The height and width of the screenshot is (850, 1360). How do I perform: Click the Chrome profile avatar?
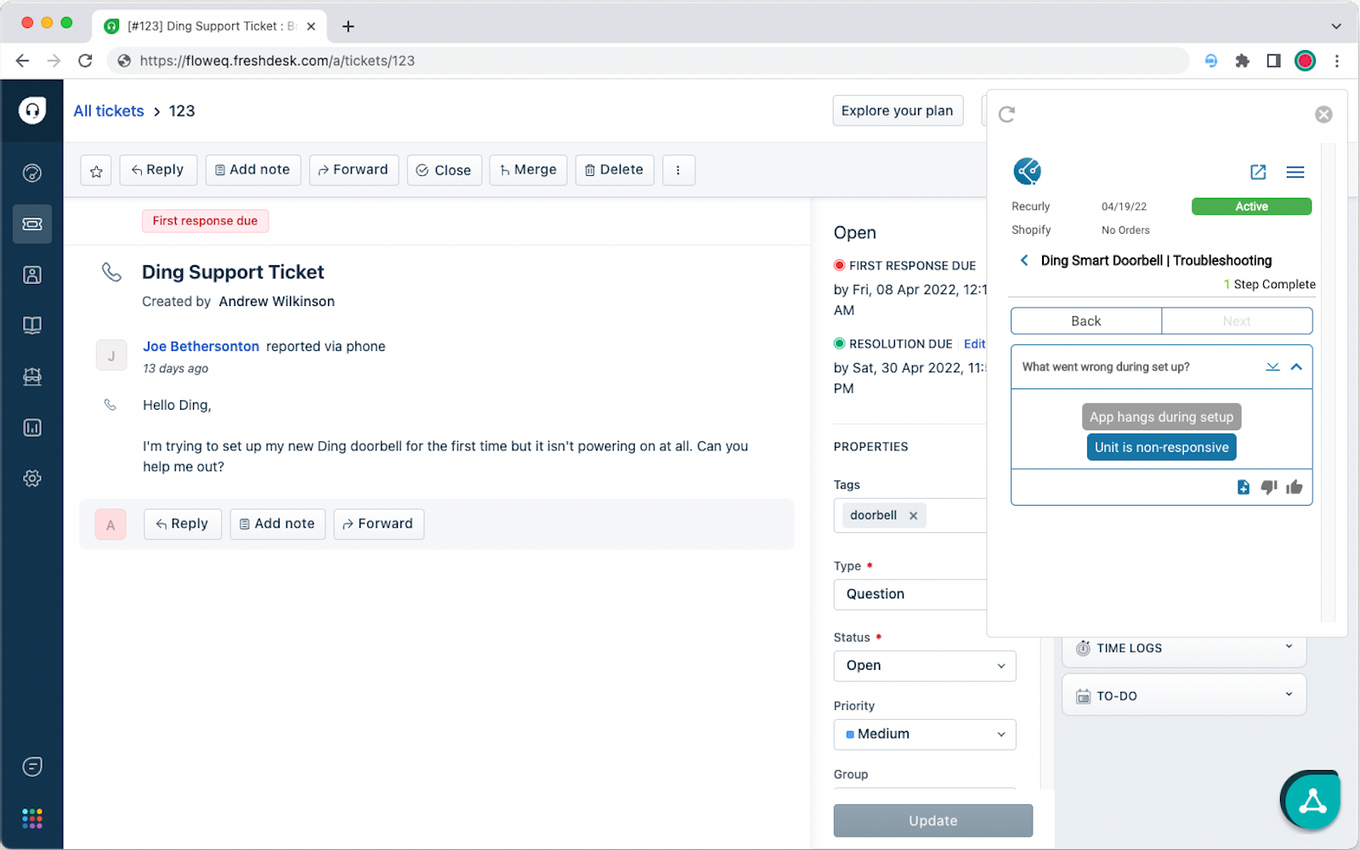tap(1305, 61)
